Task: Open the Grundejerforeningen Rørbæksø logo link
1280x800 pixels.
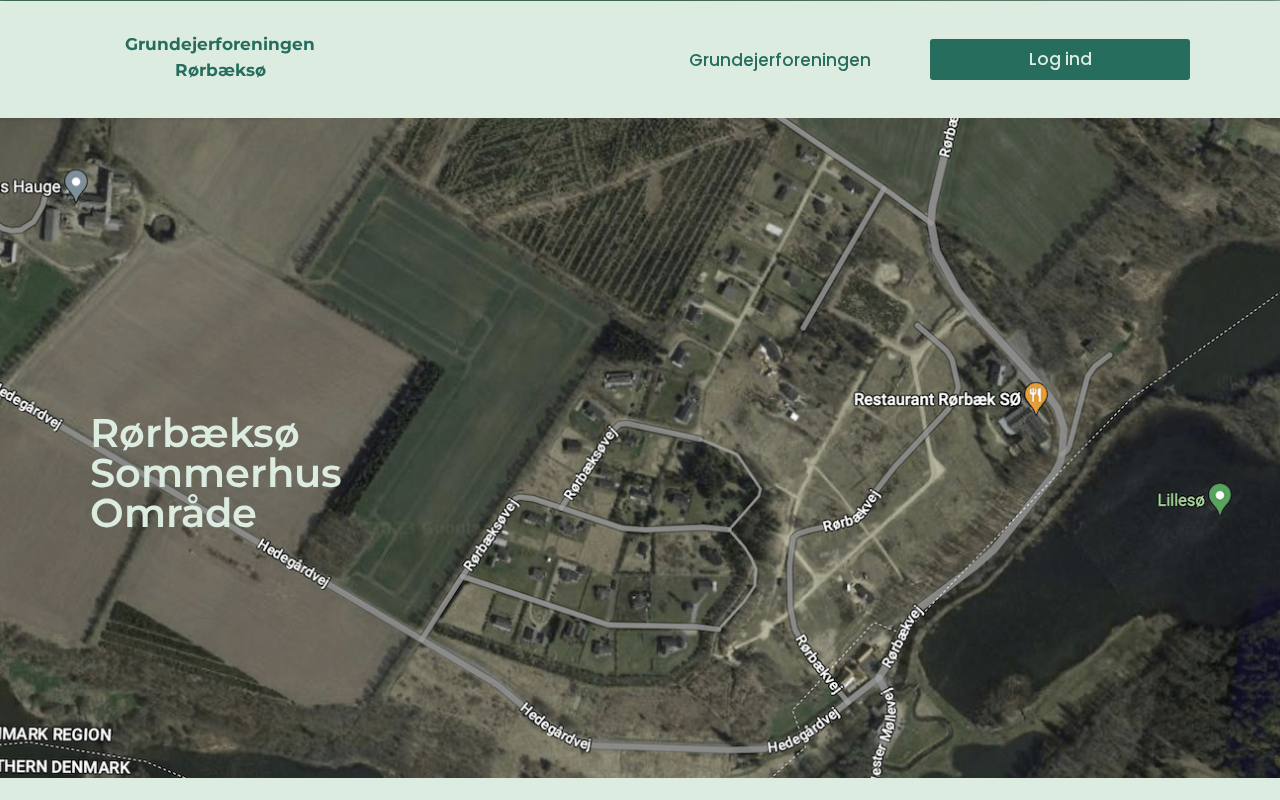Action: click(220, 57)
